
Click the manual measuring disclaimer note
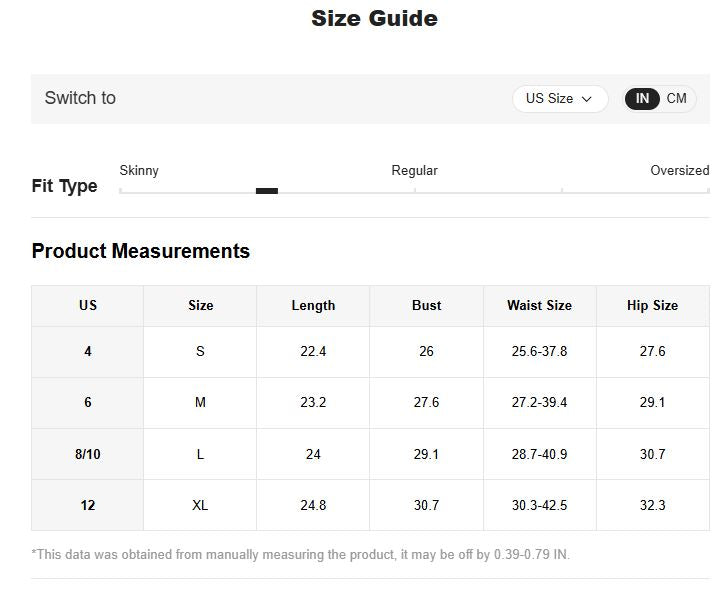[301, 555]
